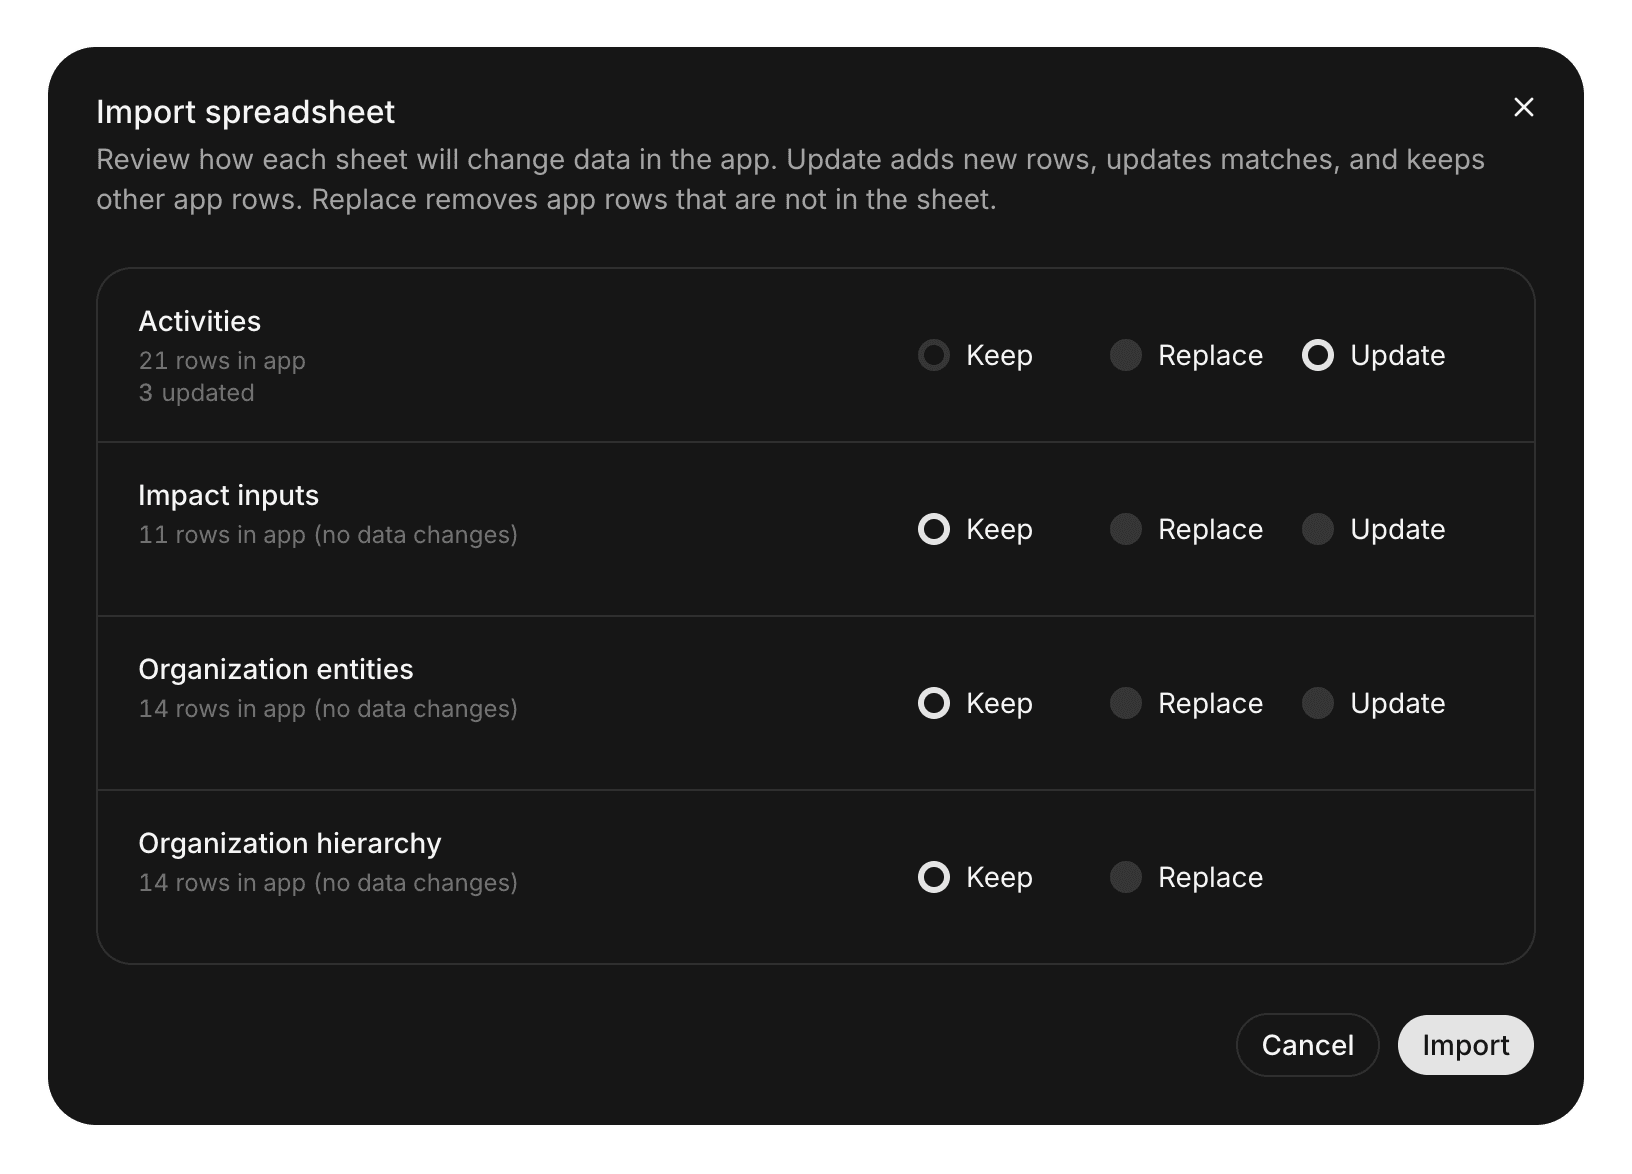
Task: Select Keep for Organization entities
Action: click(x=934, y=703)
